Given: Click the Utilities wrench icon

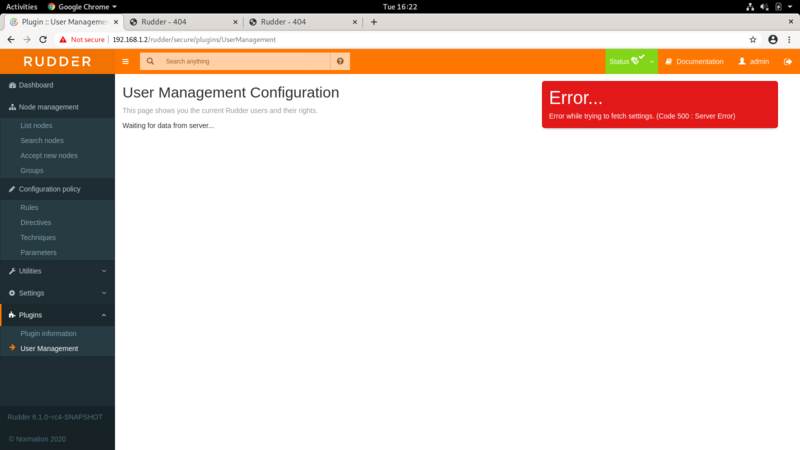Looking at the screenshot, I should click(x=12, y=271).
